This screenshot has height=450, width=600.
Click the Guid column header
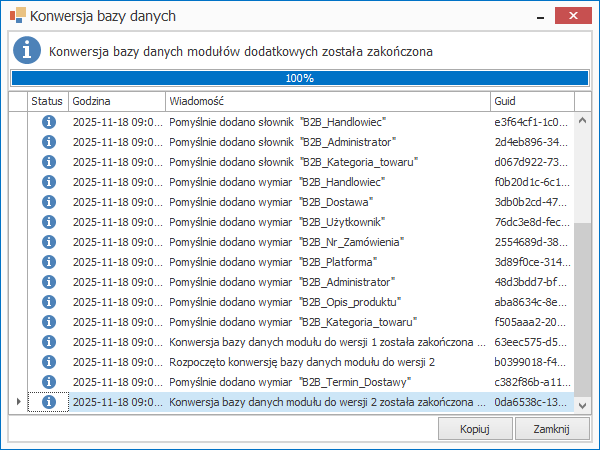point(531,101)
